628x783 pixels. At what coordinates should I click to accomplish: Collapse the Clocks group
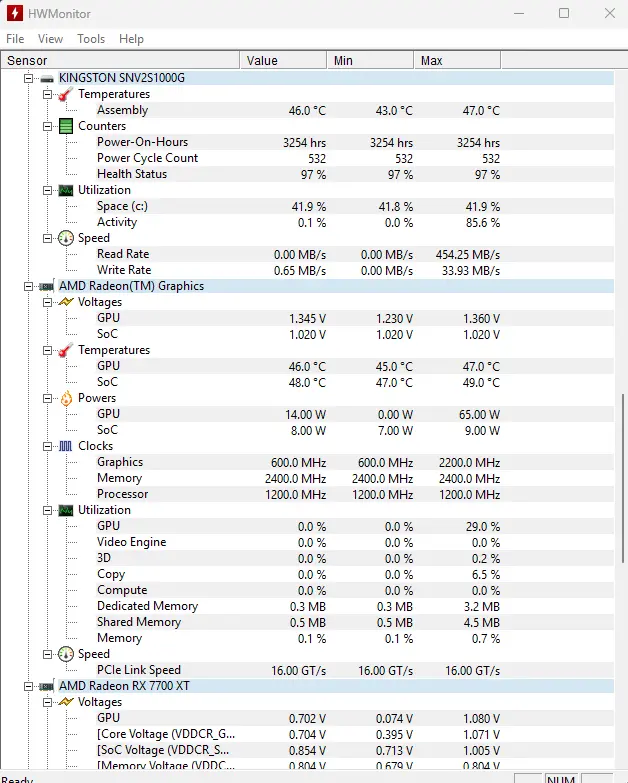[47, 446]
